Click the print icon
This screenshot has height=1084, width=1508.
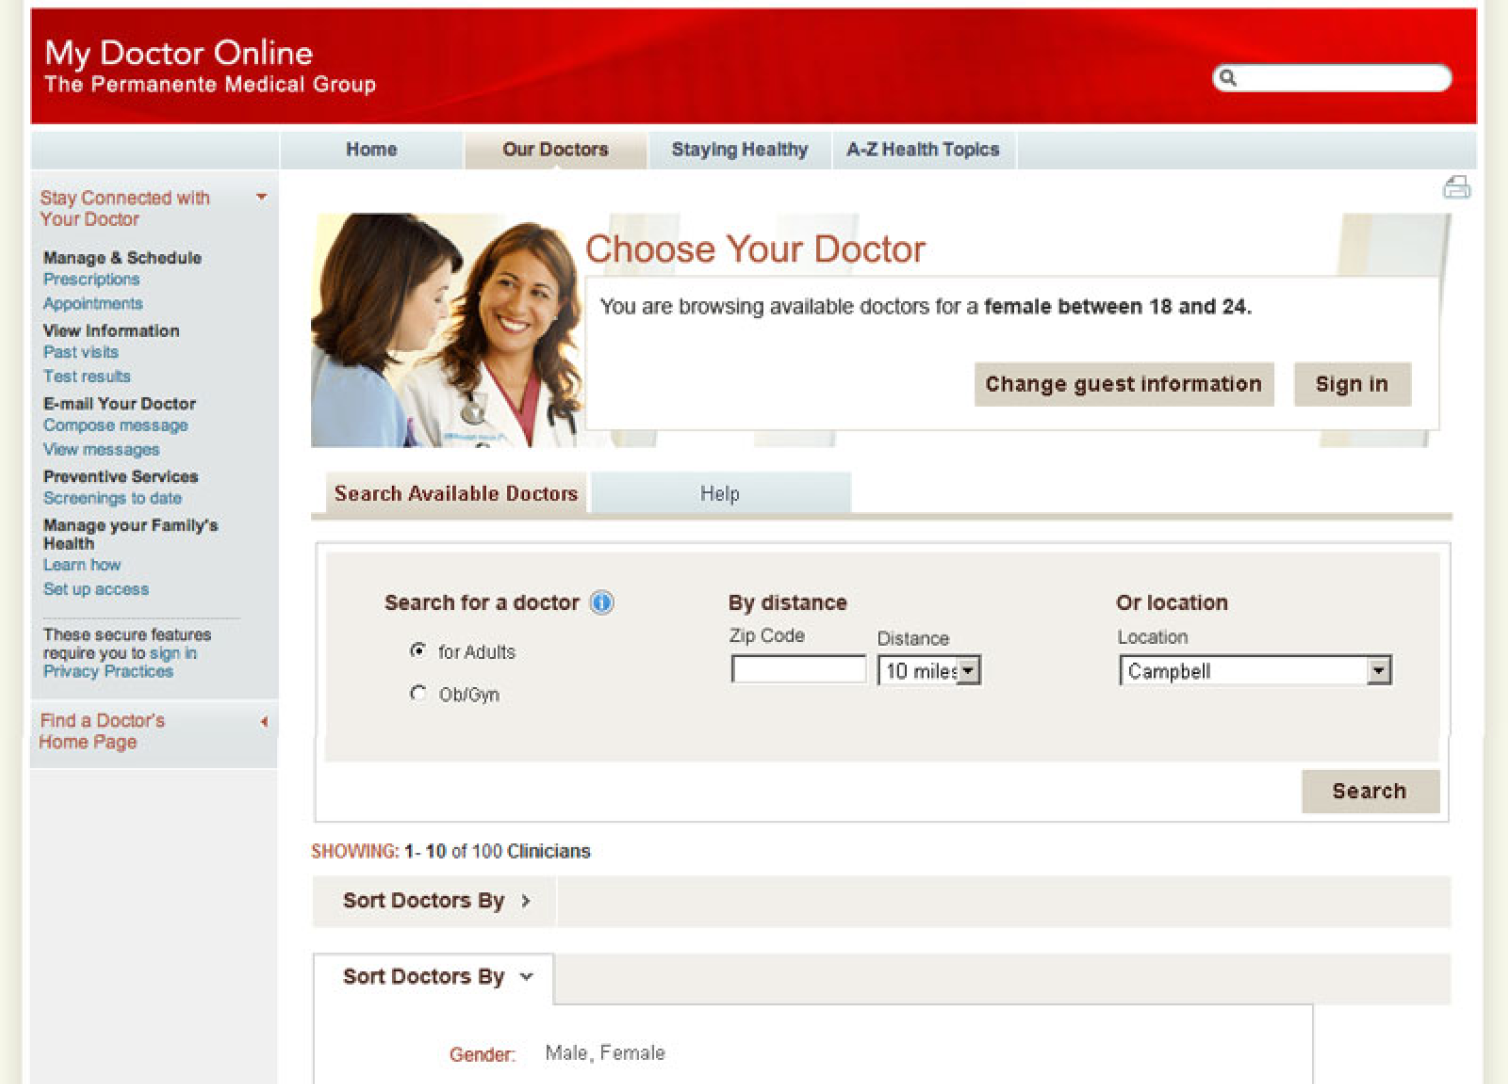[x=1459, y=187]
